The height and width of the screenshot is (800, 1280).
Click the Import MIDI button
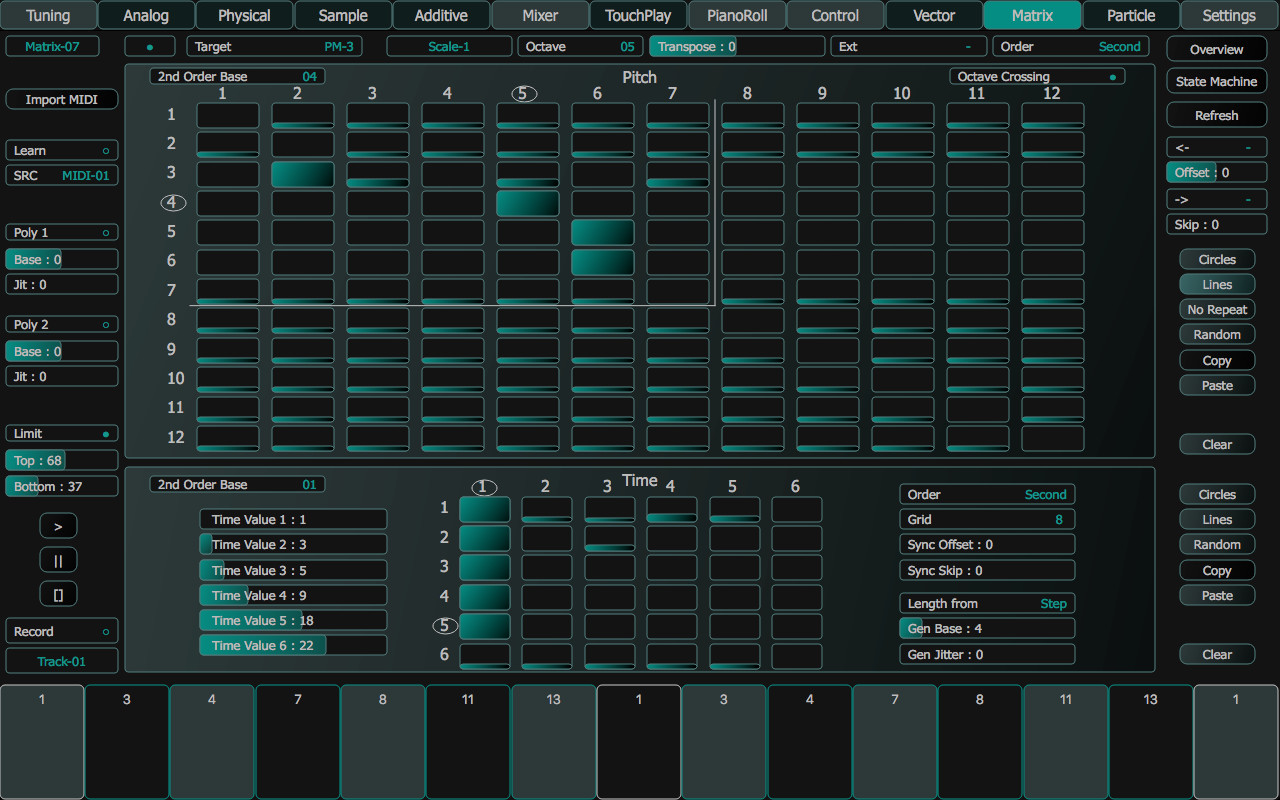coord(61,99)
